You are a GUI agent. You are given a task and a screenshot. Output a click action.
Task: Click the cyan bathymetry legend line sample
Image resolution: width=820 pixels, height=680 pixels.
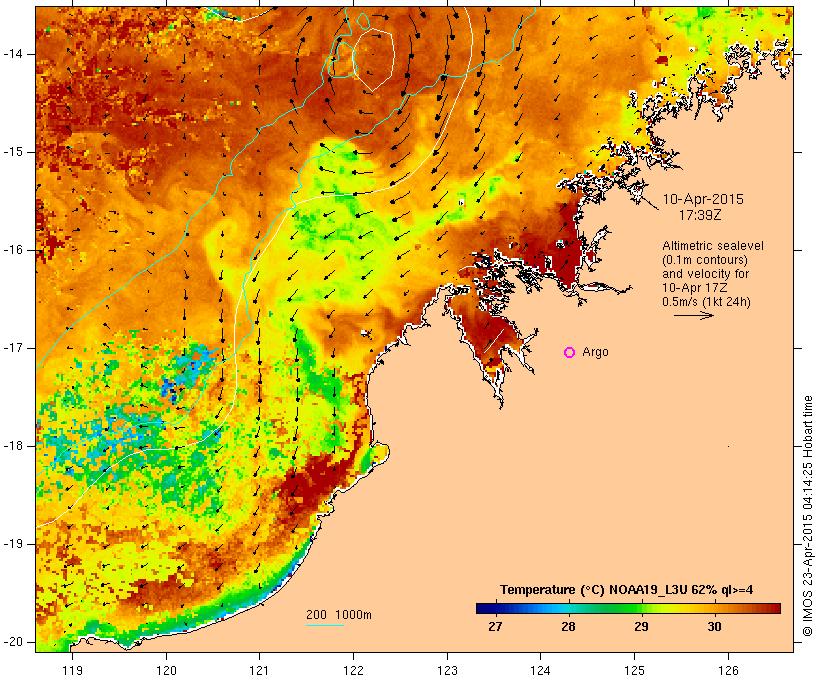tap(325, 625)
